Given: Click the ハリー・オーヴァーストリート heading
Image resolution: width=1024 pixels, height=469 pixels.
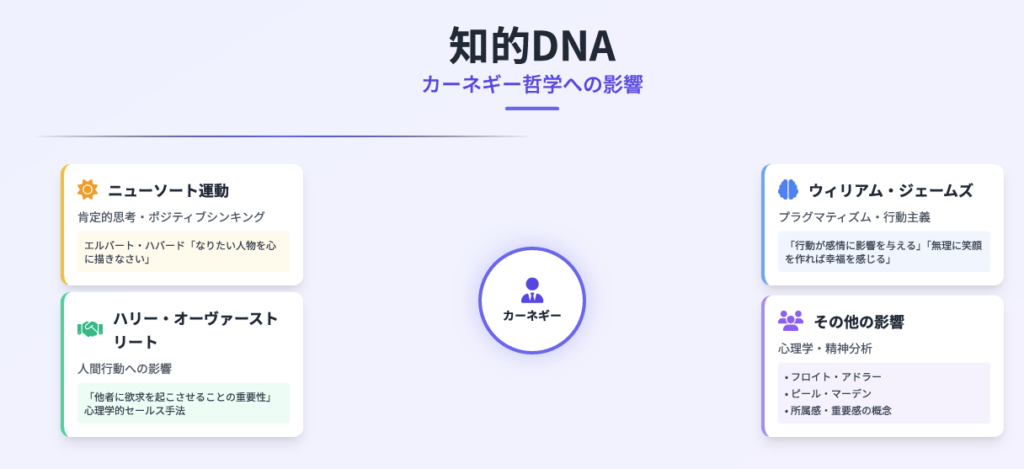Looking at the screenshot, I should [195, 331].
